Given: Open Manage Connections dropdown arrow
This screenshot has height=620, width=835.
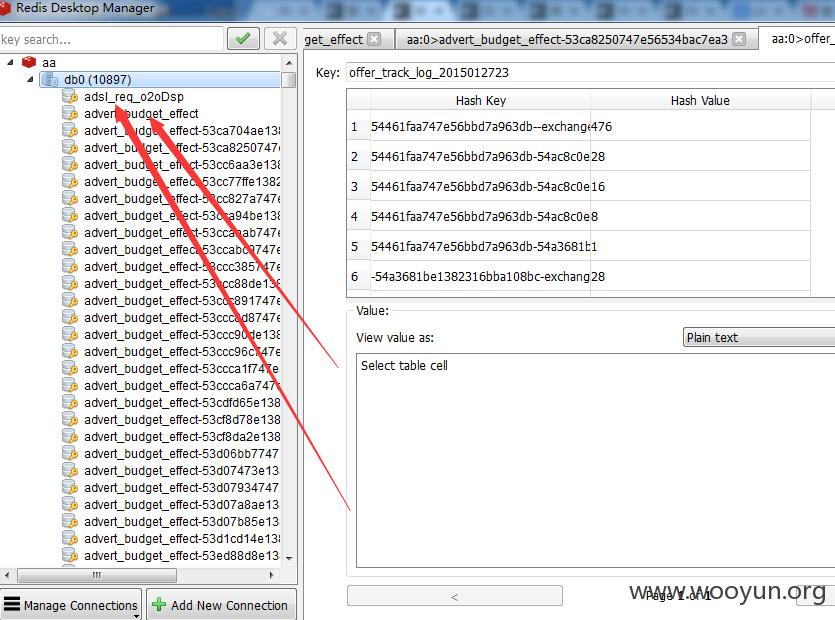Looking at the screenshot, I should (137, 616).
